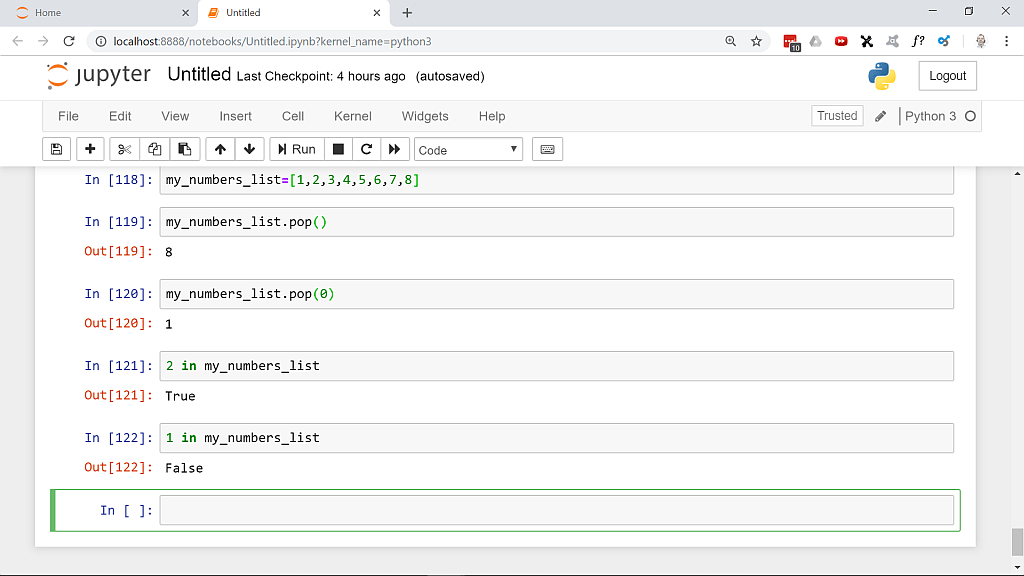
Task: Click the f? extension icon
Action: 918,41
